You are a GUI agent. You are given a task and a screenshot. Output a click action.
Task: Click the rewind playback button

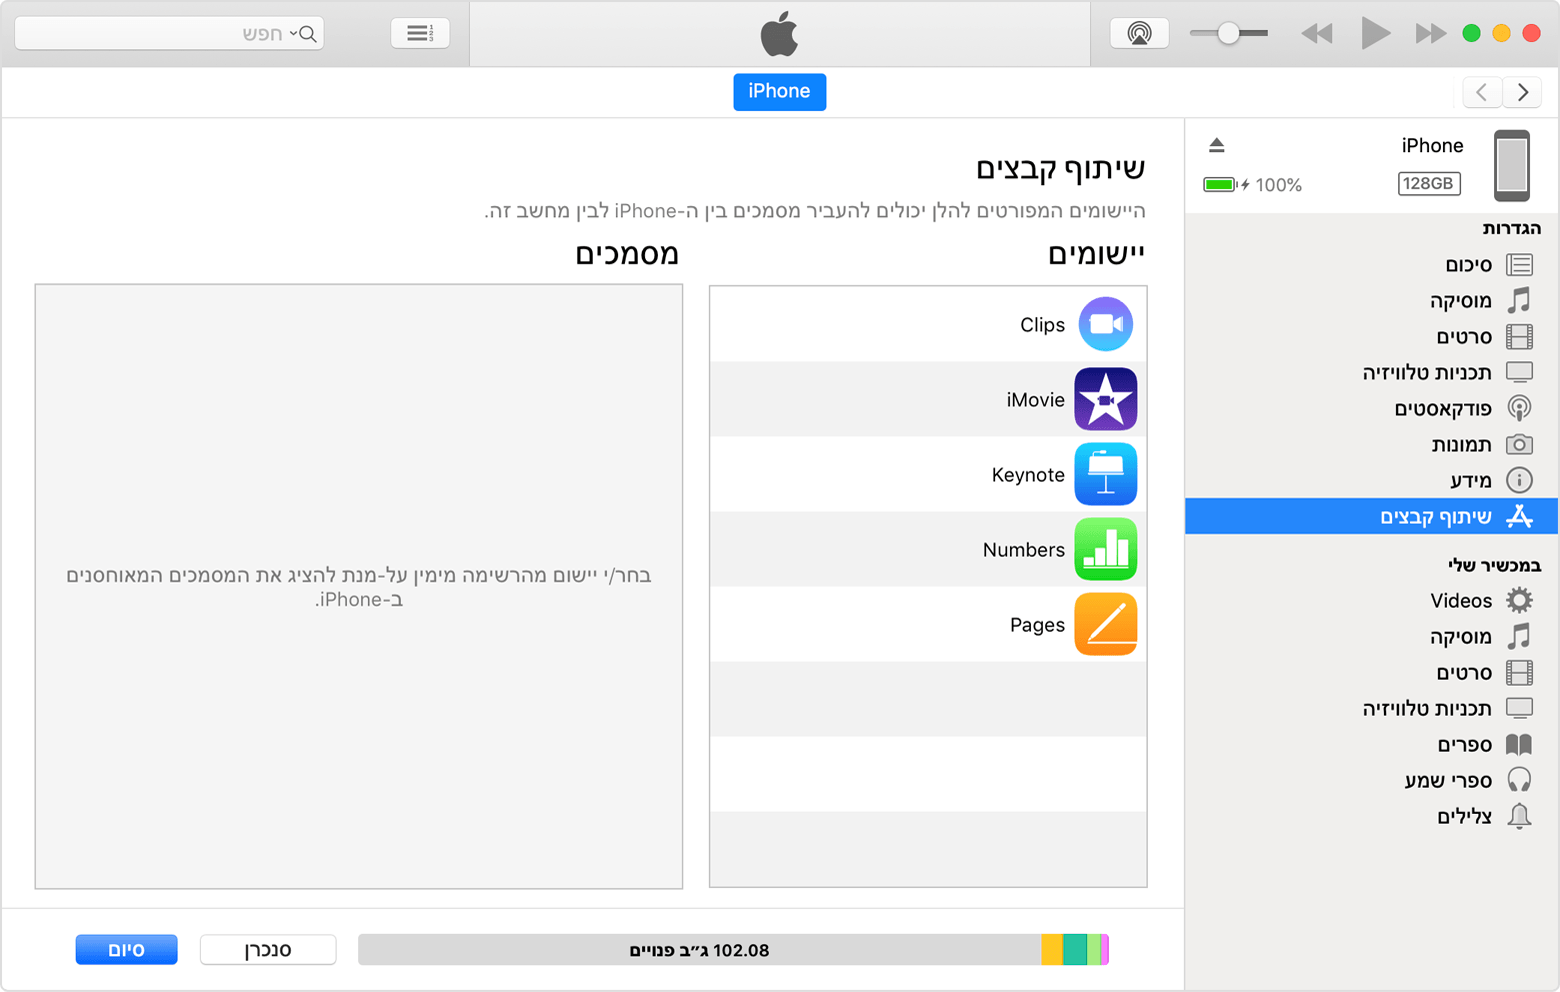(x=1316, y=34)
